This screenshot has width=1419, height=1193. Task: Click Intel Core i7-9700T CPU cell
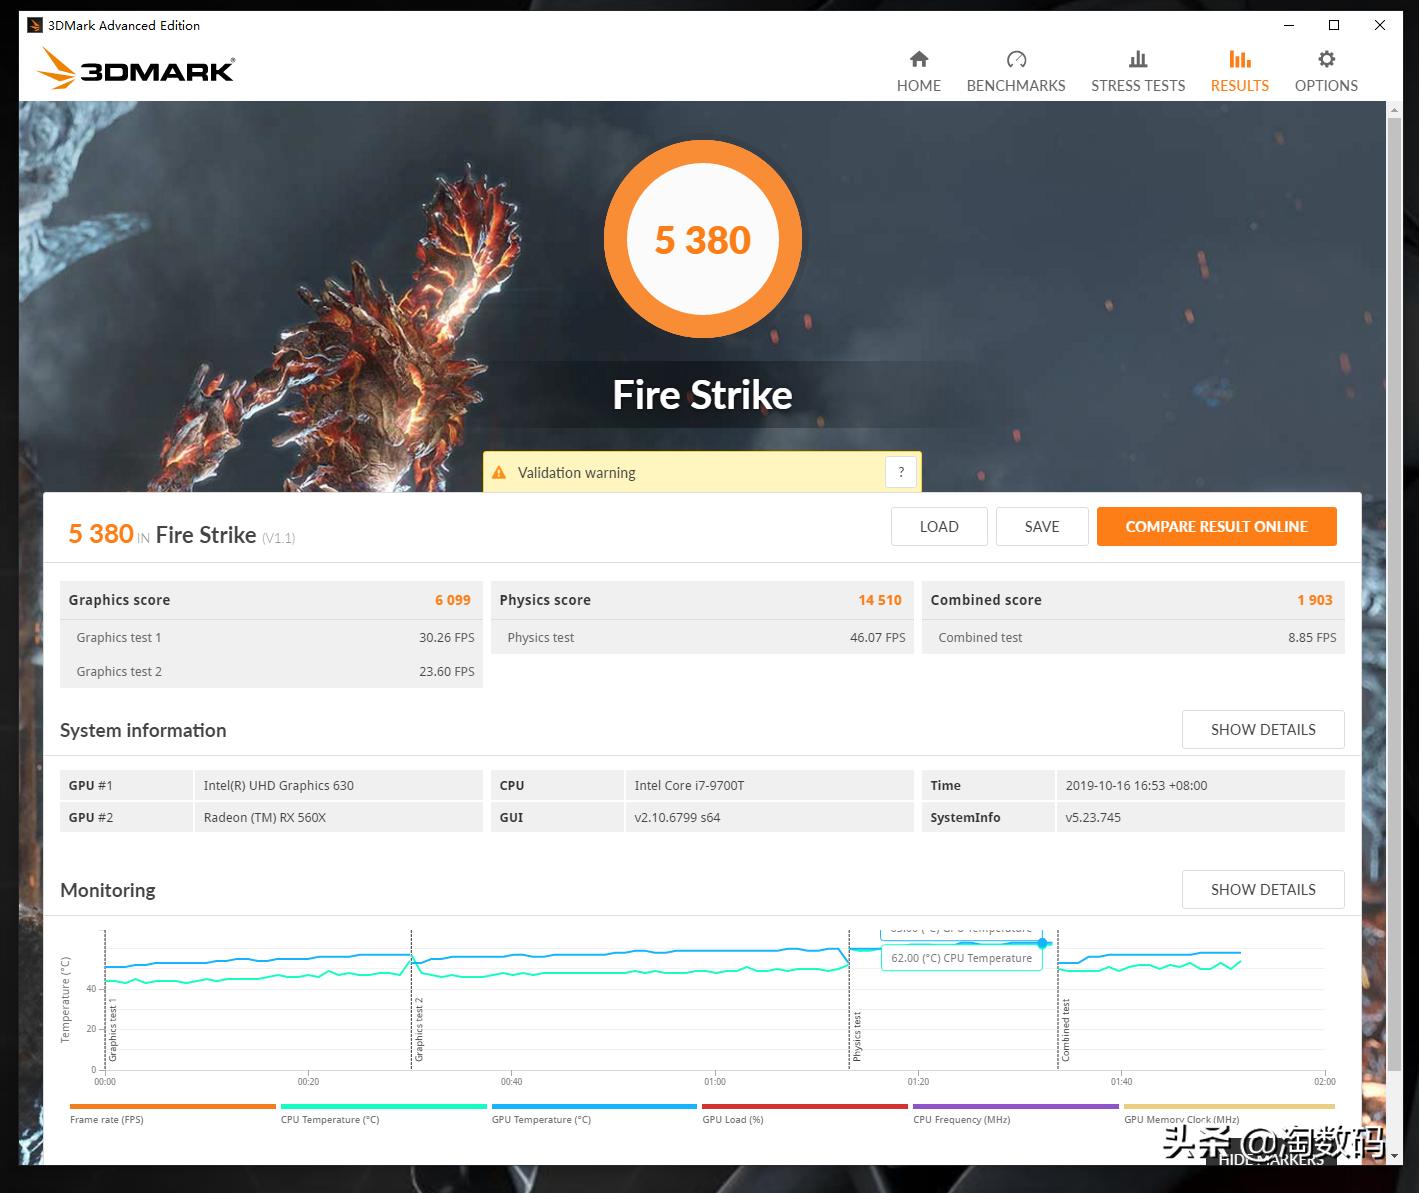tap(769, 785)
